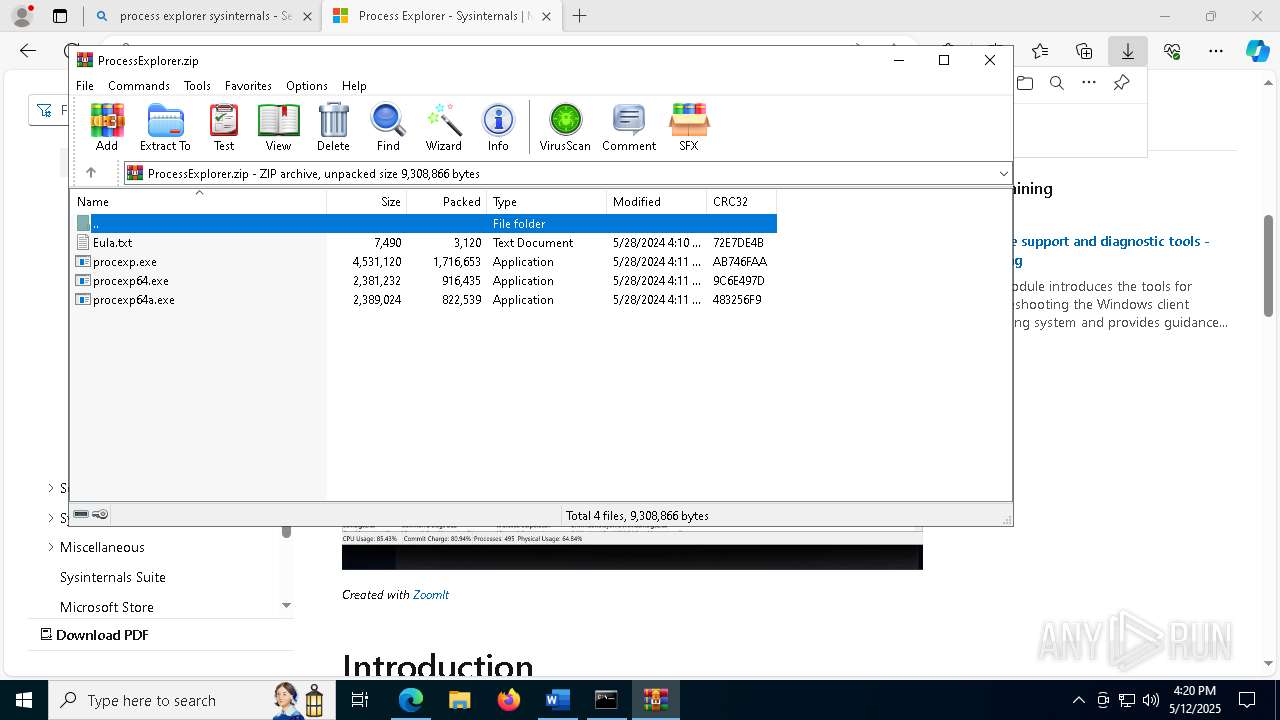Screen dimensions: 1280x720
Task: Open Word from the taskbar
Action: (x=557, y=700)
